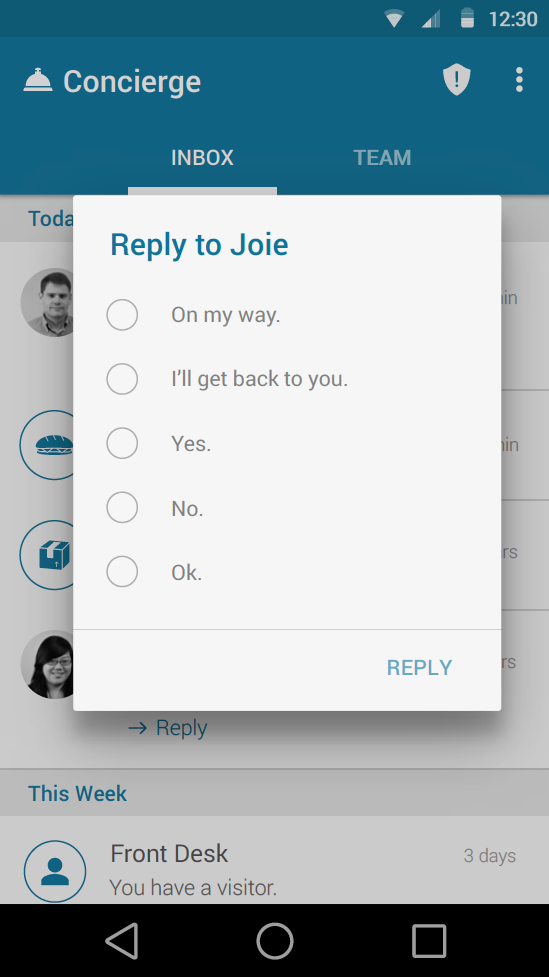Open the three-dot overflow menu
Image resolution: width=549 pixels, height=977 pixels.
click(x=518, y=80)
